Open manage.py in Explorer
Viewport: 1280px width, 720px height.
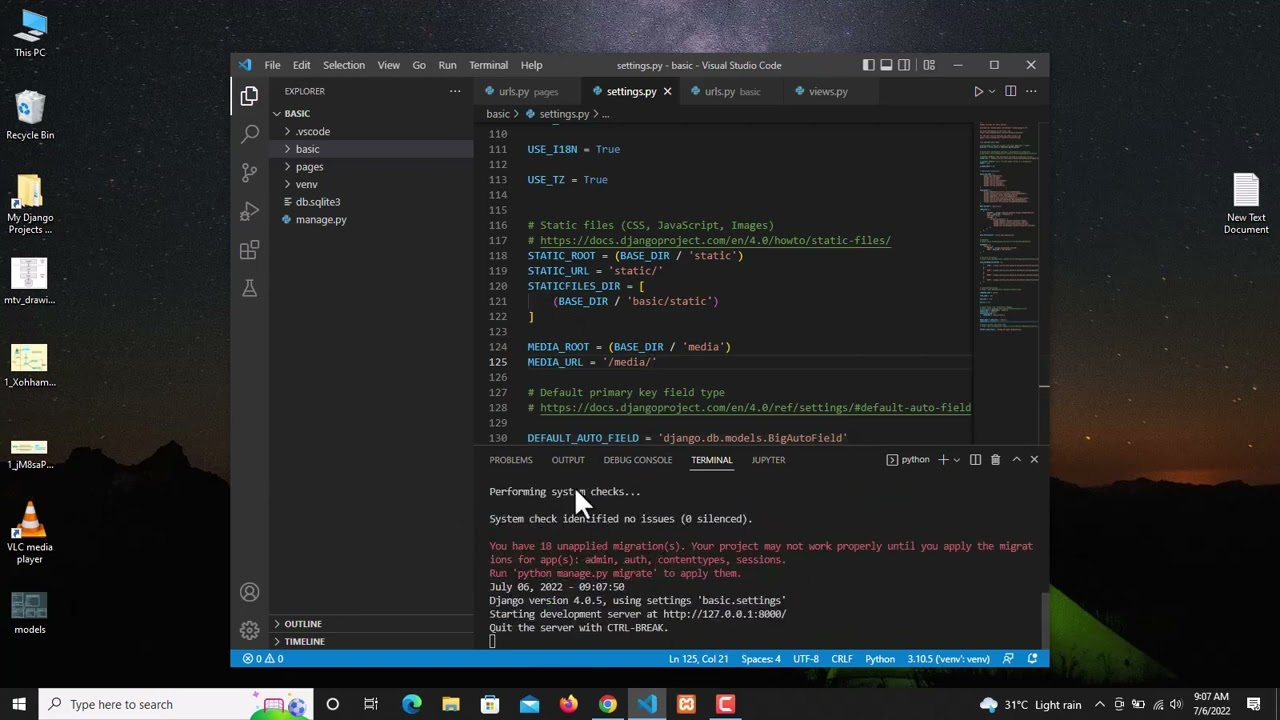click(x=371, y=220)
